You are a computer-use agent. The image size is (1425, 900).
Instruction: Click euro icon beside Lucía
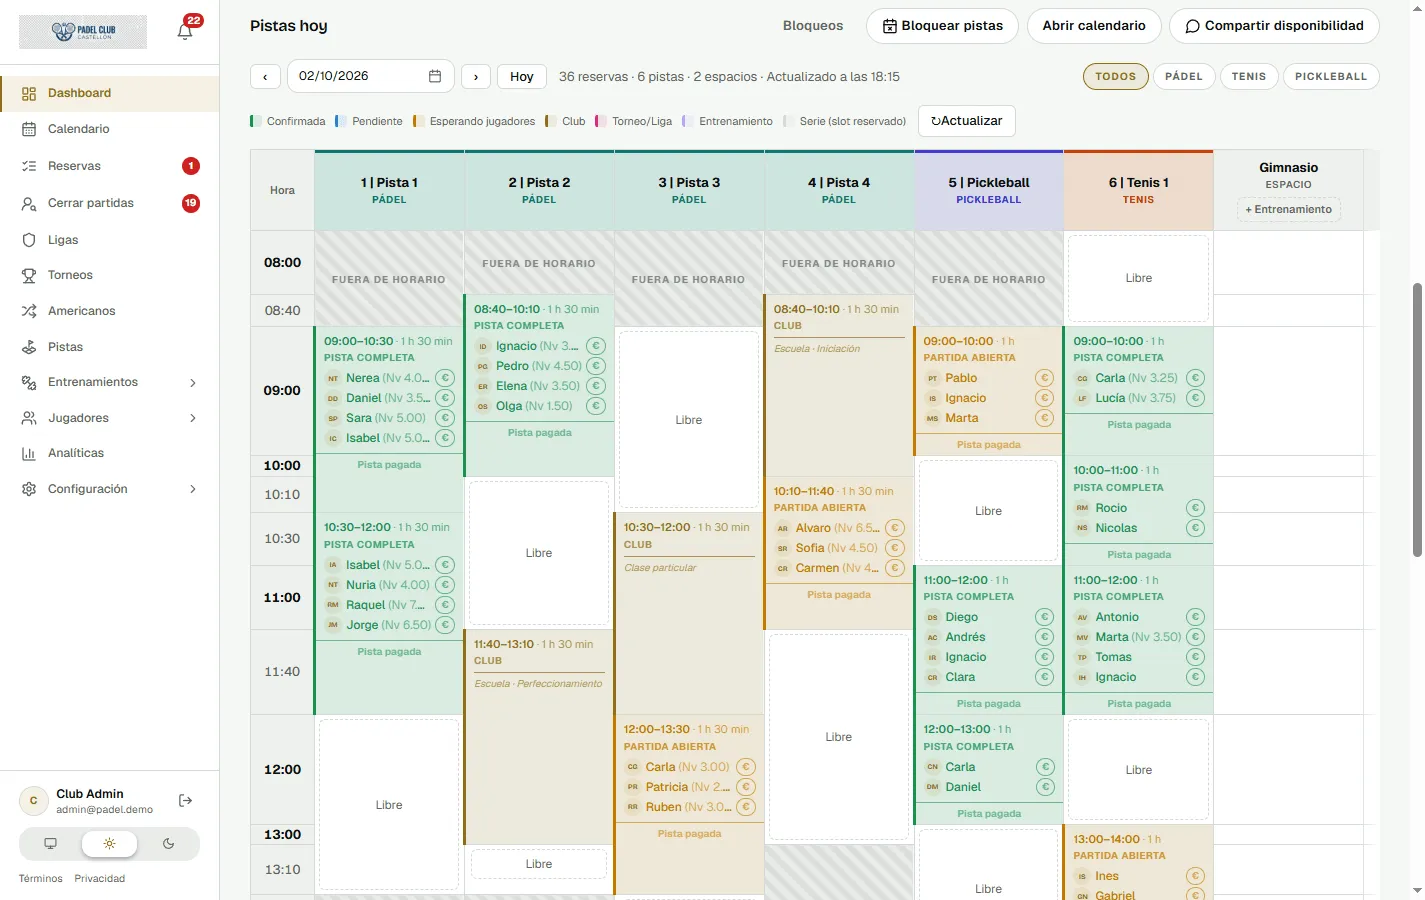pyautogui.click(x=1195, y=398)
